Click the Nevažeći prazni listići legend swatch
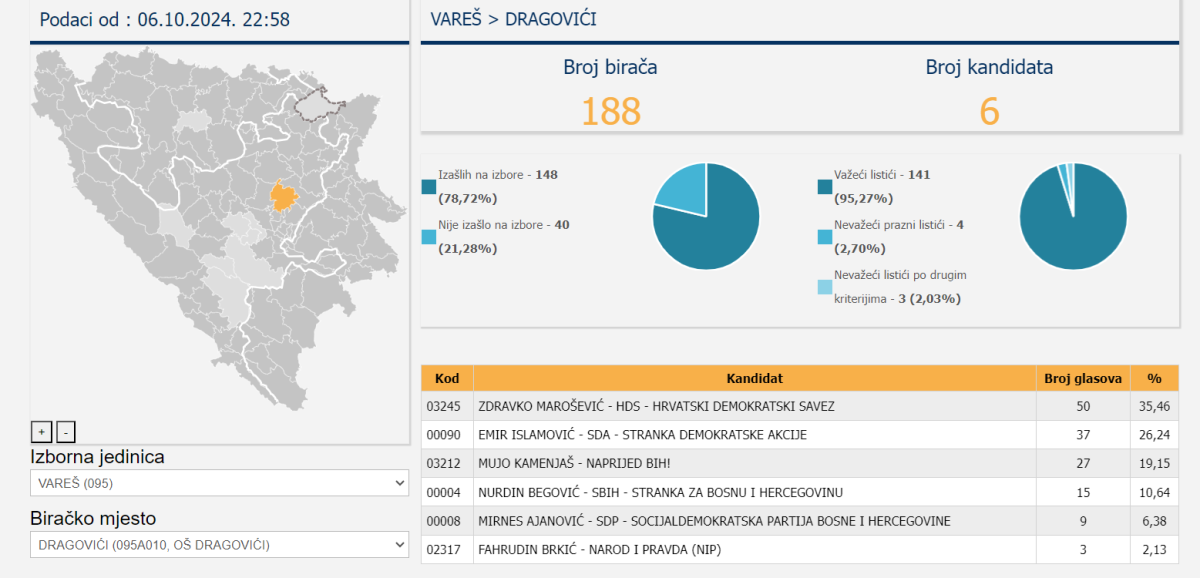The width and height of the screenshot is (1200, 578). click(825, 237)
